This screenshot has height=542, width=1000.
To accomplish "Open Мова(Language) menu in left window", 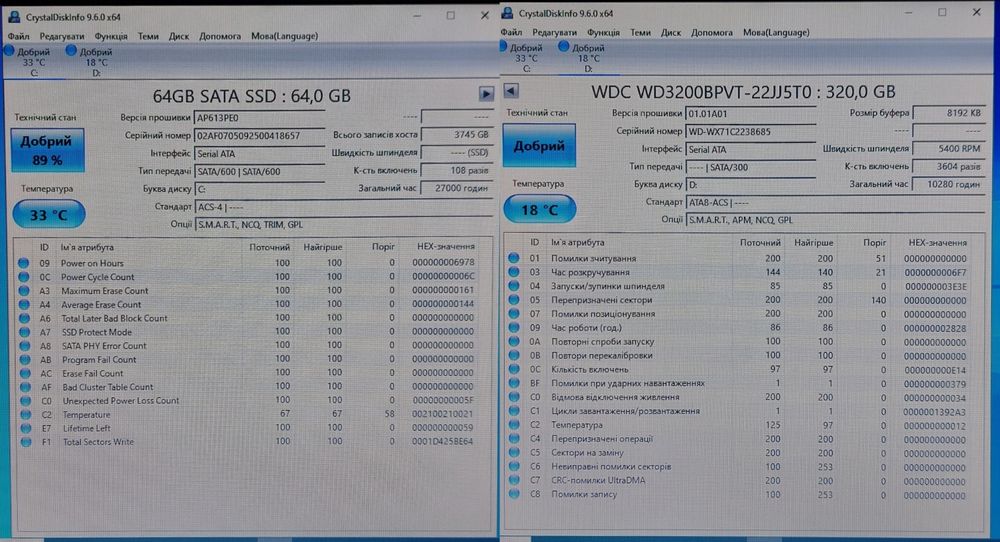I will (284, 36).
